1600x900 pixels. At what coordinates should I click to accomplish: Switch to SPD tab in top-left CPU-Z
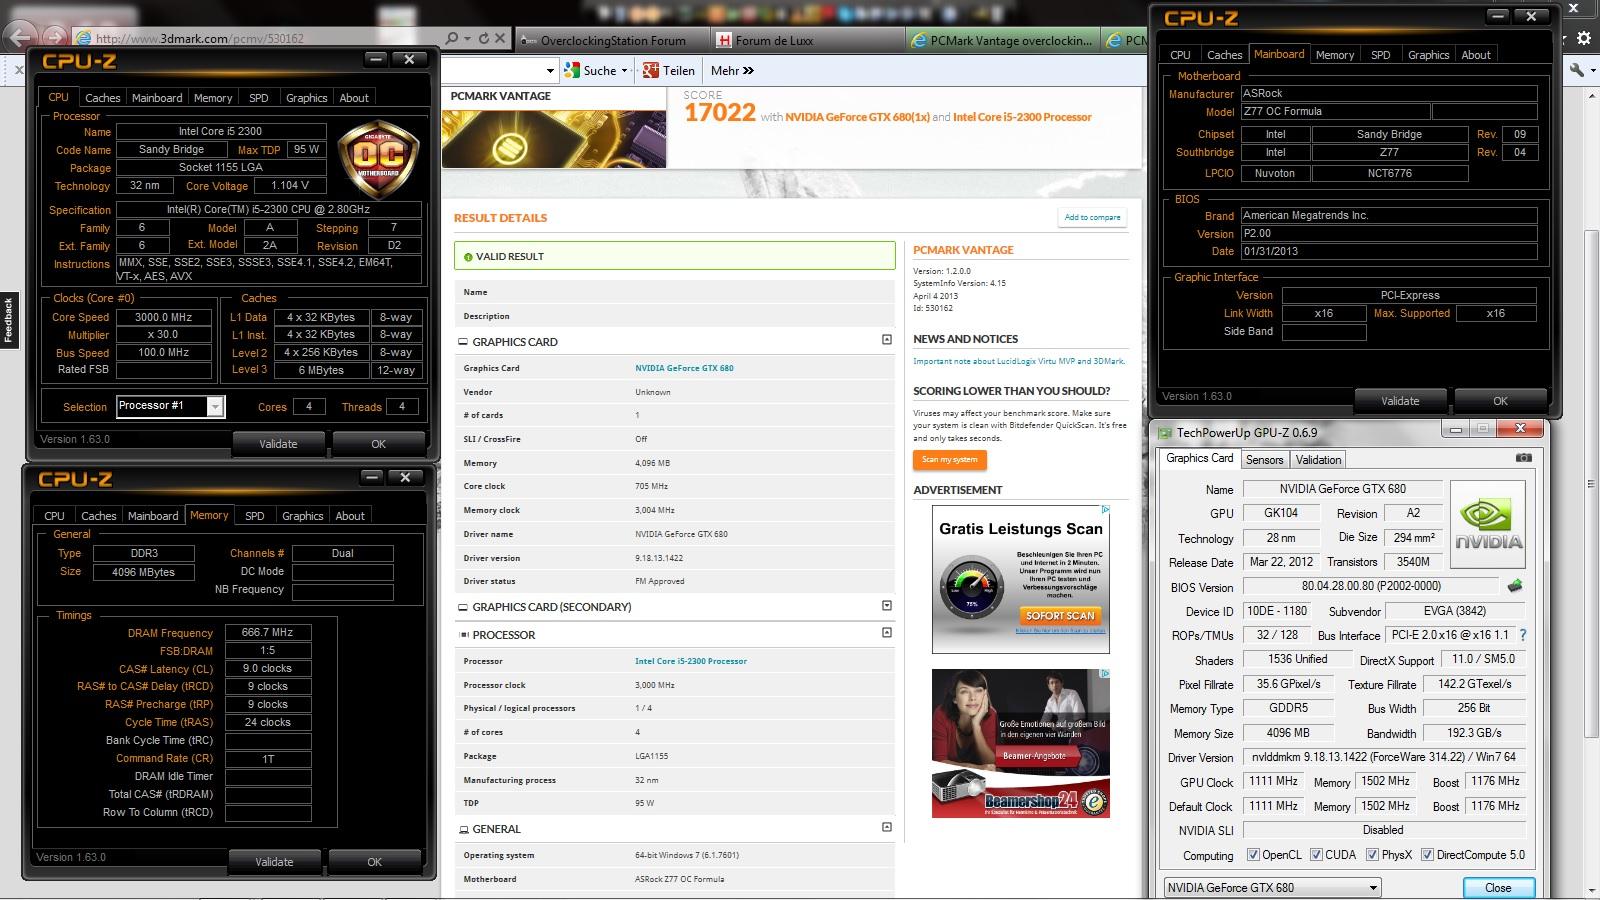click(x=258, y=98)
